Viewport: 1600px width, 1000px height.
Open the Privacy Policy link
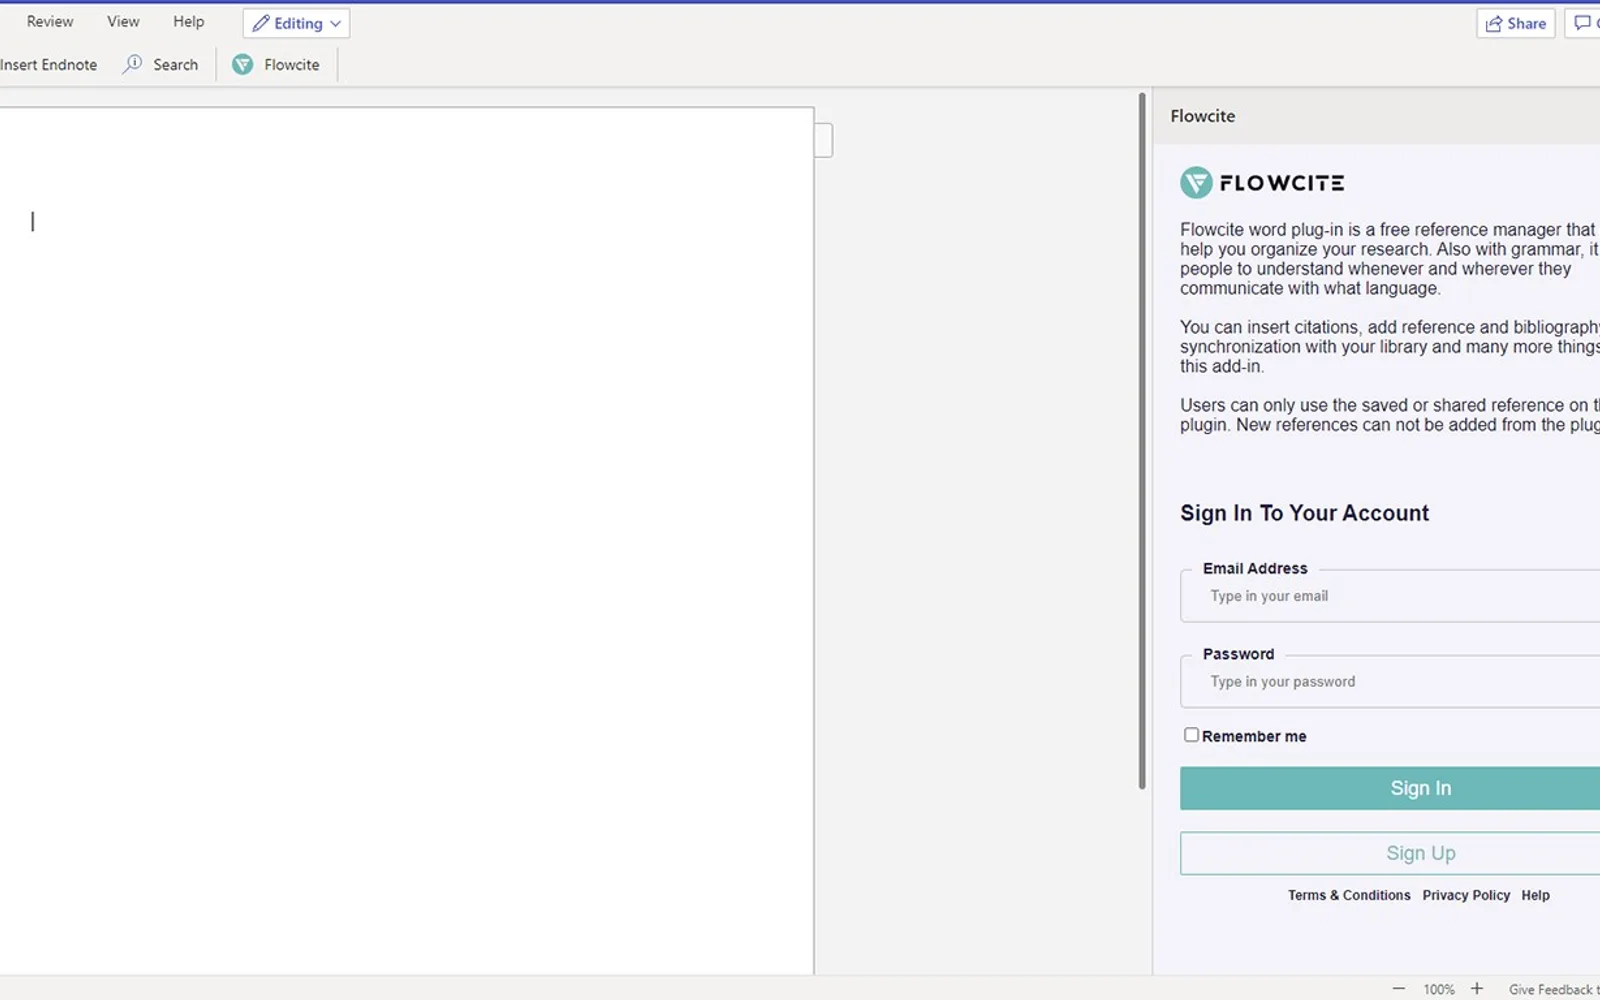coord(1466,895)
